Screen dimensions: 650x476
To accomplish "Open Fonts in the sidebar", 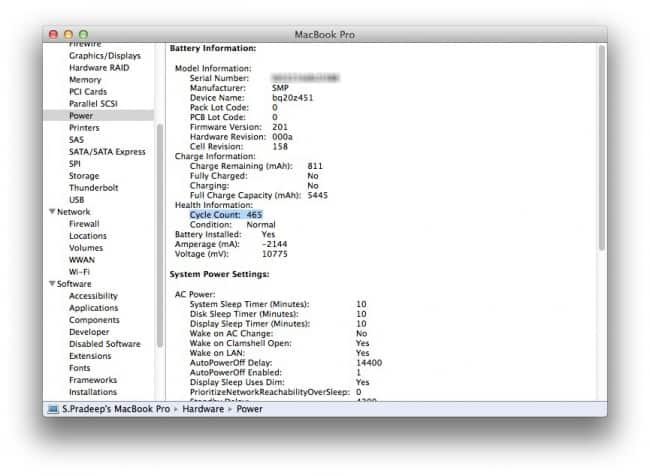I will (79, 368).
